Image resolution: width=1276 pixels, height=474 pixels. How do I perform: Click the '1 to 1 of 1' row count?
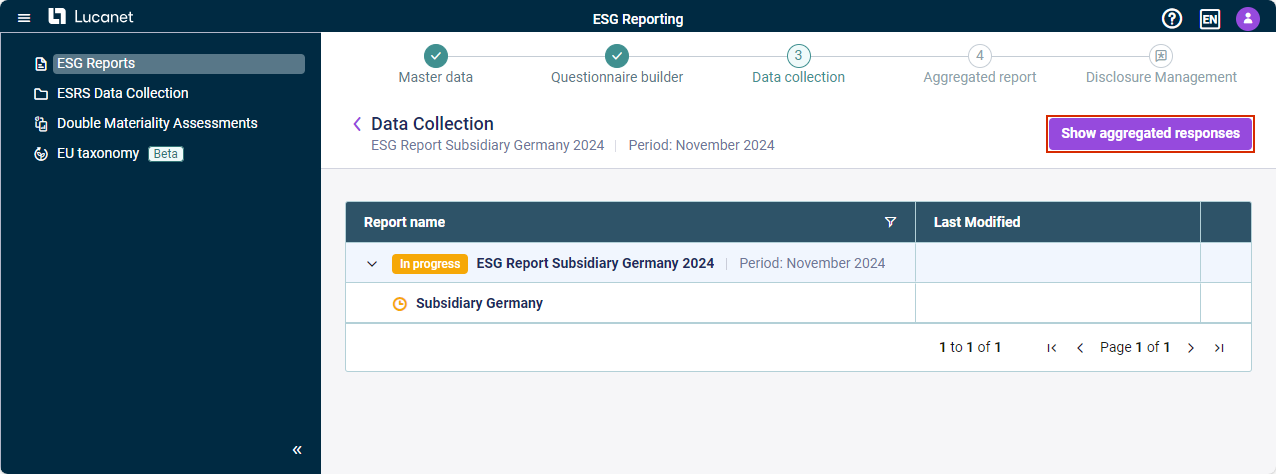point(970,347)
